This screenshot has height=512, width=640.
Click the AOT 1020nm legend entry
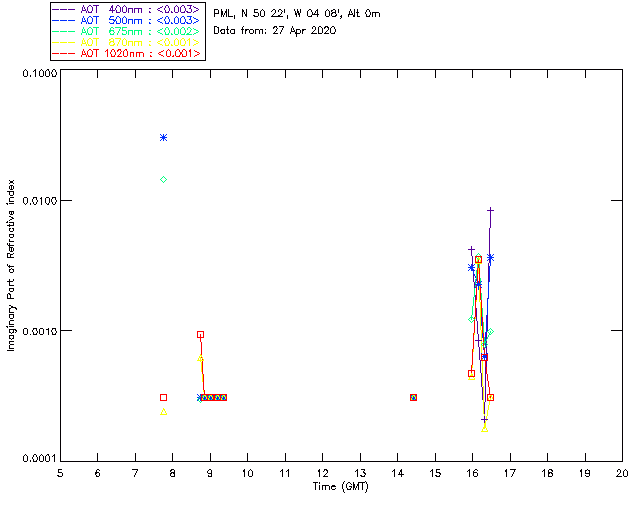click(126, 53)
